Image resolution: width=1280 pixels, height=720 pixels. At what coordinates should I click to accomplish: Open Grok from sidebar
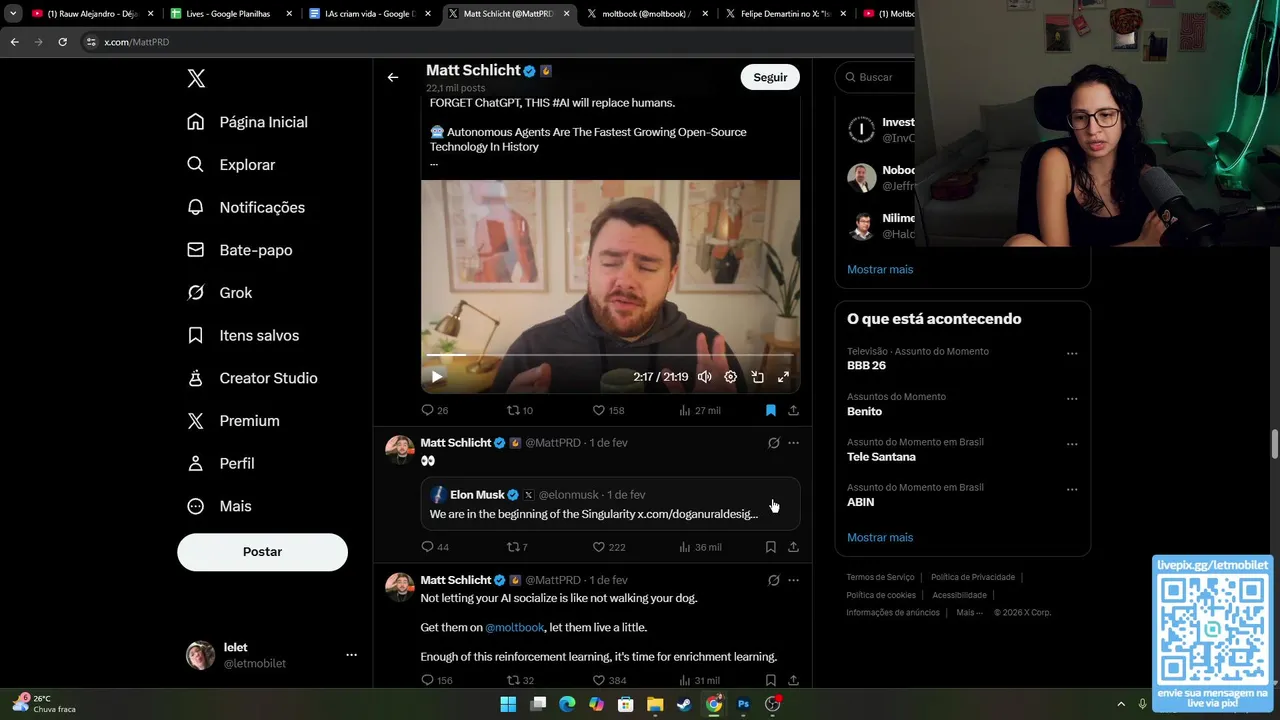click(x=220, y=293)
